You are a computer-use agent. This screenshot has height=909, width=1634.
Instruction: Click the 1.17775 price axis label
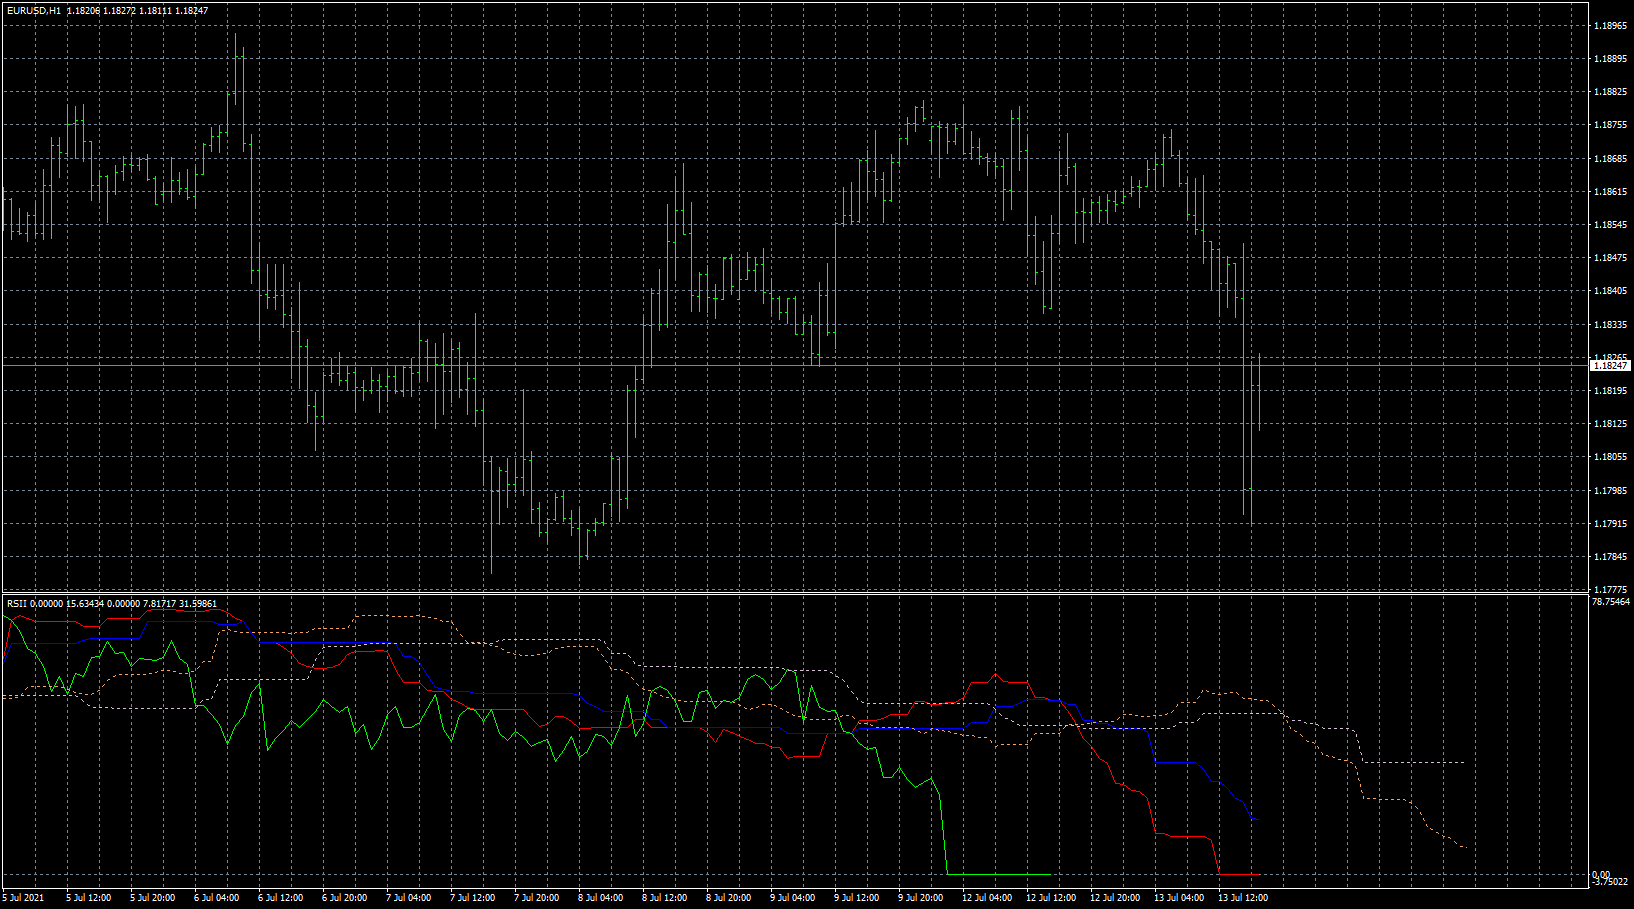(x=1610, y=590)
